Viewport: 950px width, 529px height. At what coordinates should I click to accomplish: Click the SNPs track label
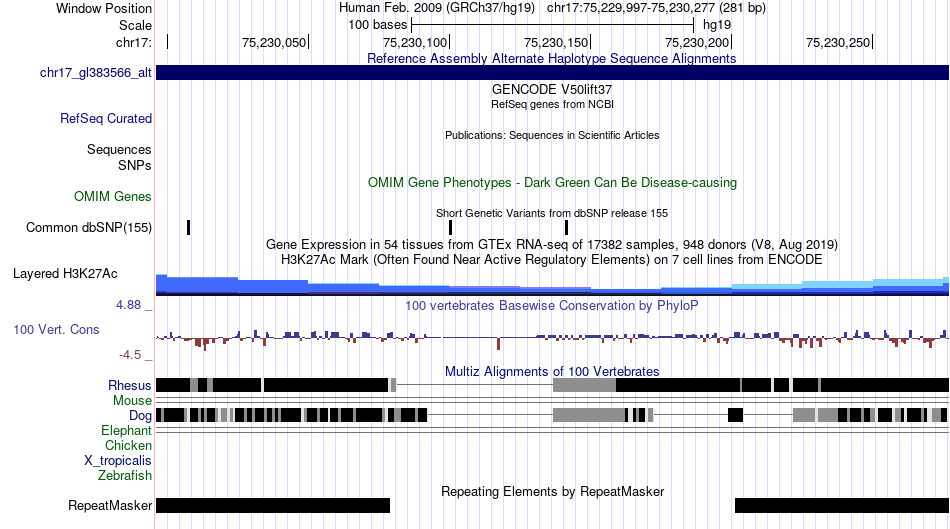tap(135, 165)
